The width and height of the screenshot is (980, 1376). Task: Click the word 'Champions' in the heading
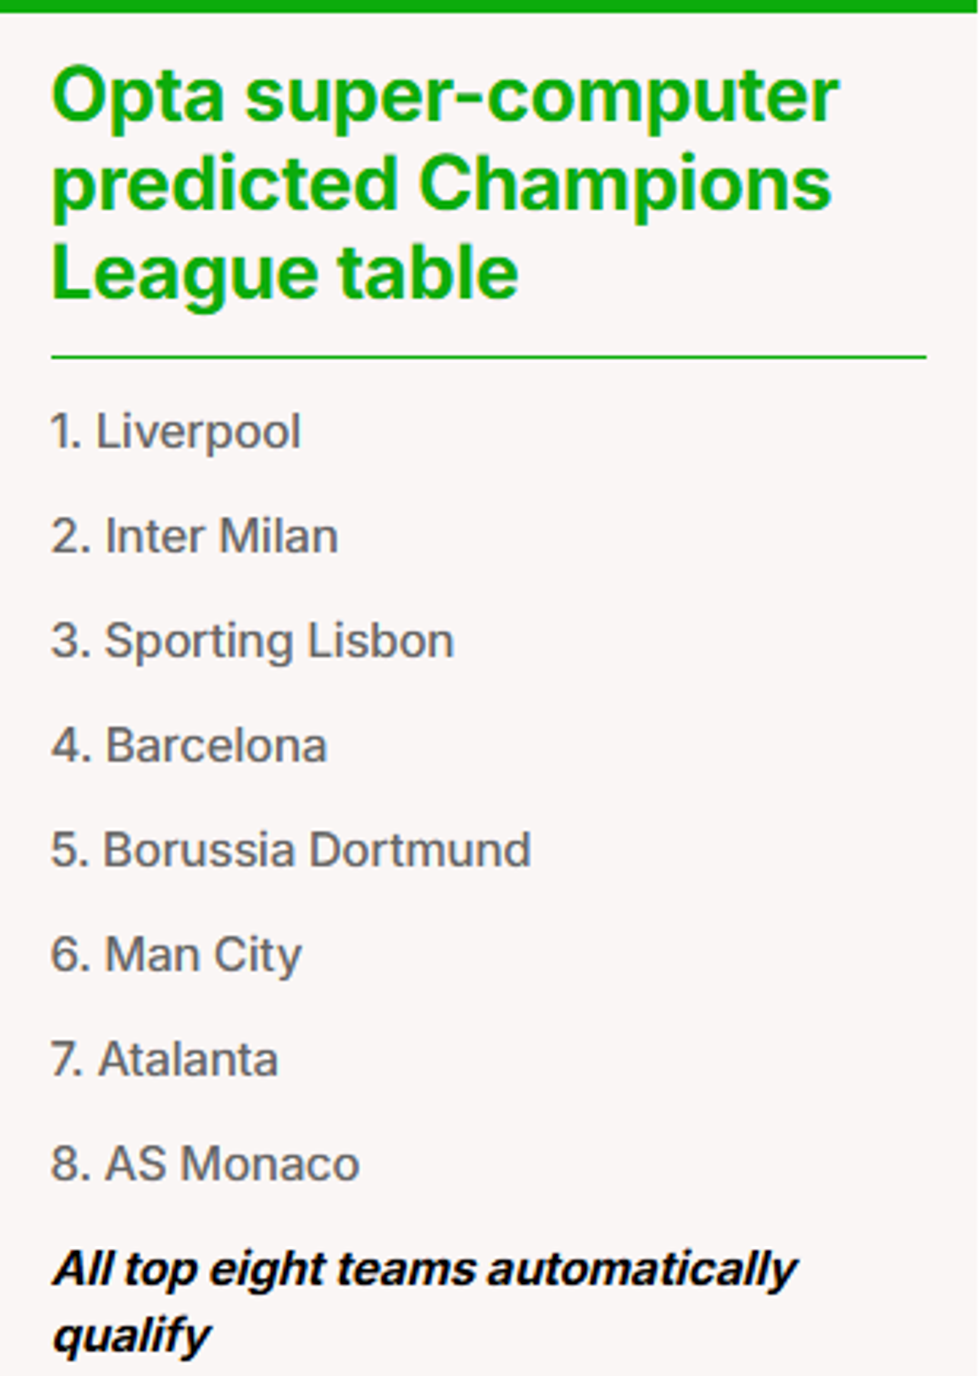(x=625, y=185)
